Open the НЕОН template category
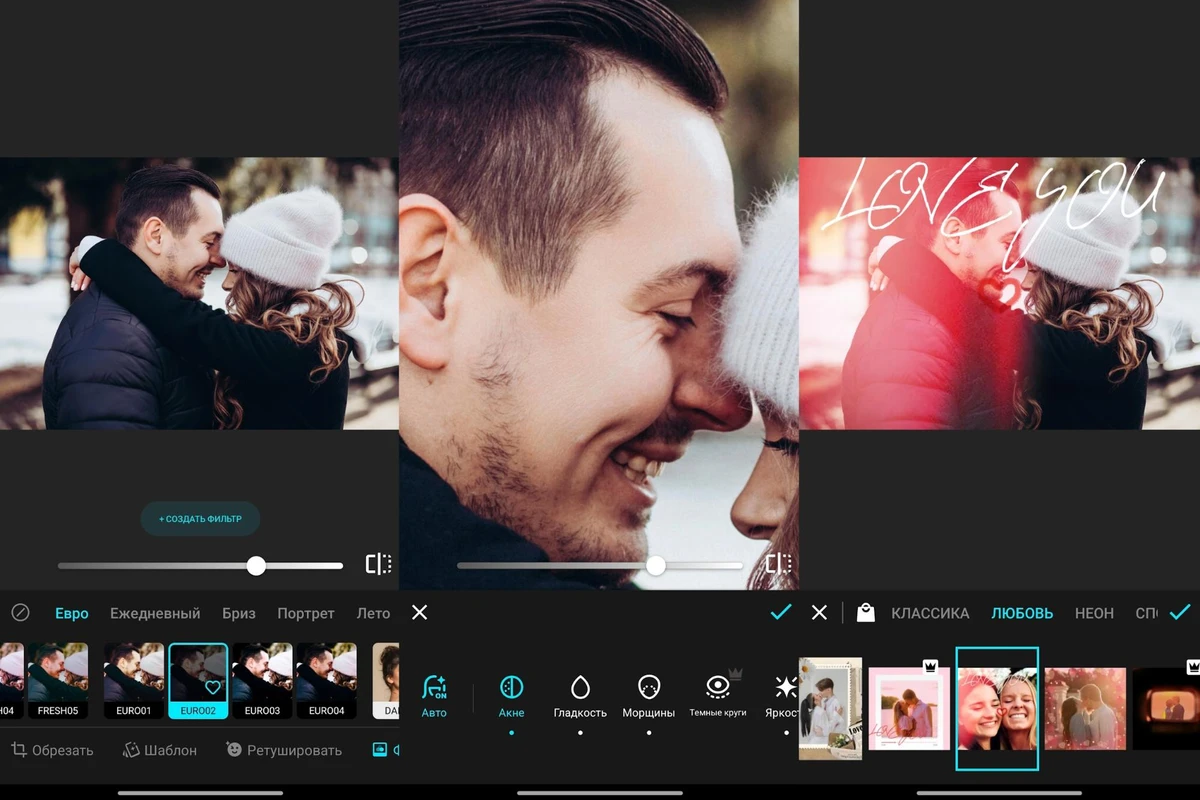Viewport: 1200px width, 800px height. point(1094,613)
